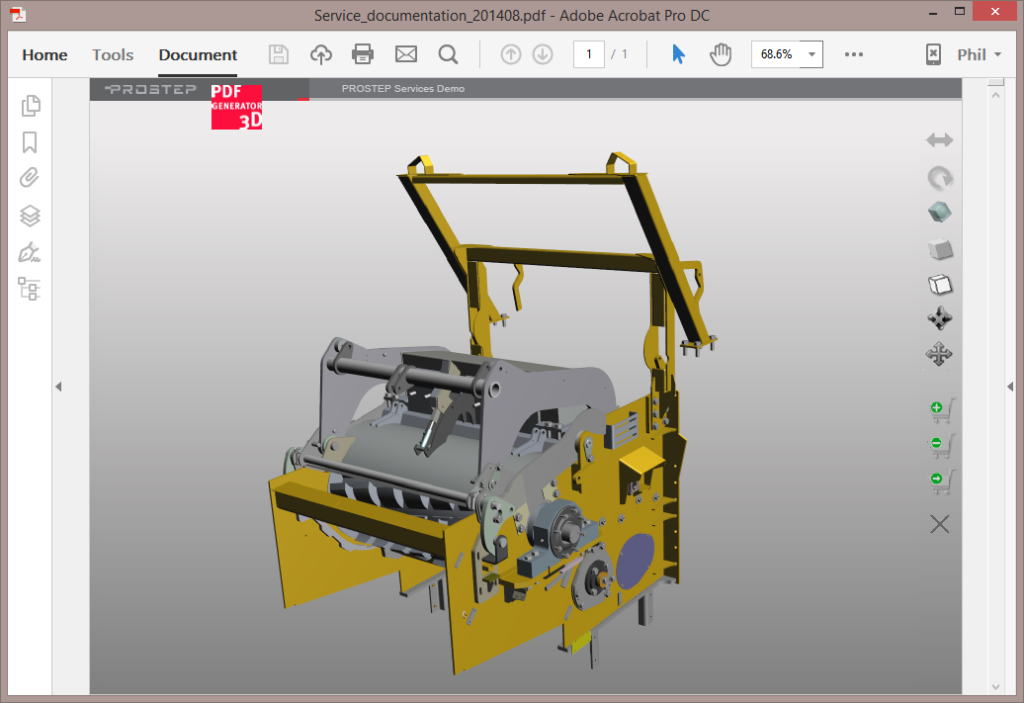Open the Model Tree panel icon
The image size is (1024, 703).
pos(30,289)
